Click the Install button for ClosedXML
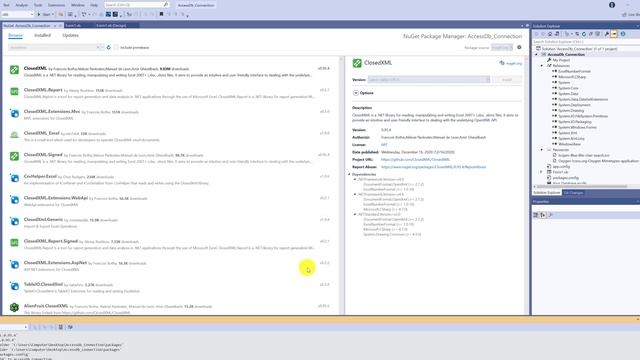The width and height of the screenshot is (640, 360). [507, 80]
